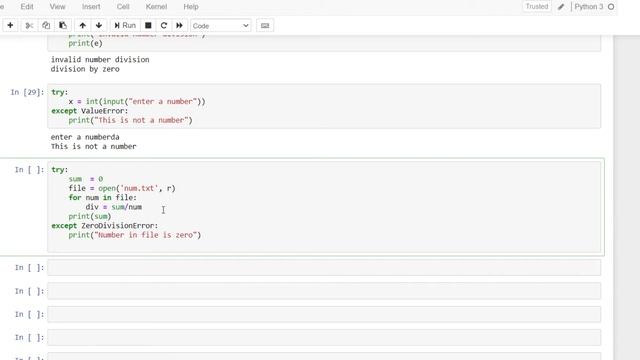This screenshot has width=640, height=360.
Task: Open the Cell menu
Action: click(x=123, y=7)
